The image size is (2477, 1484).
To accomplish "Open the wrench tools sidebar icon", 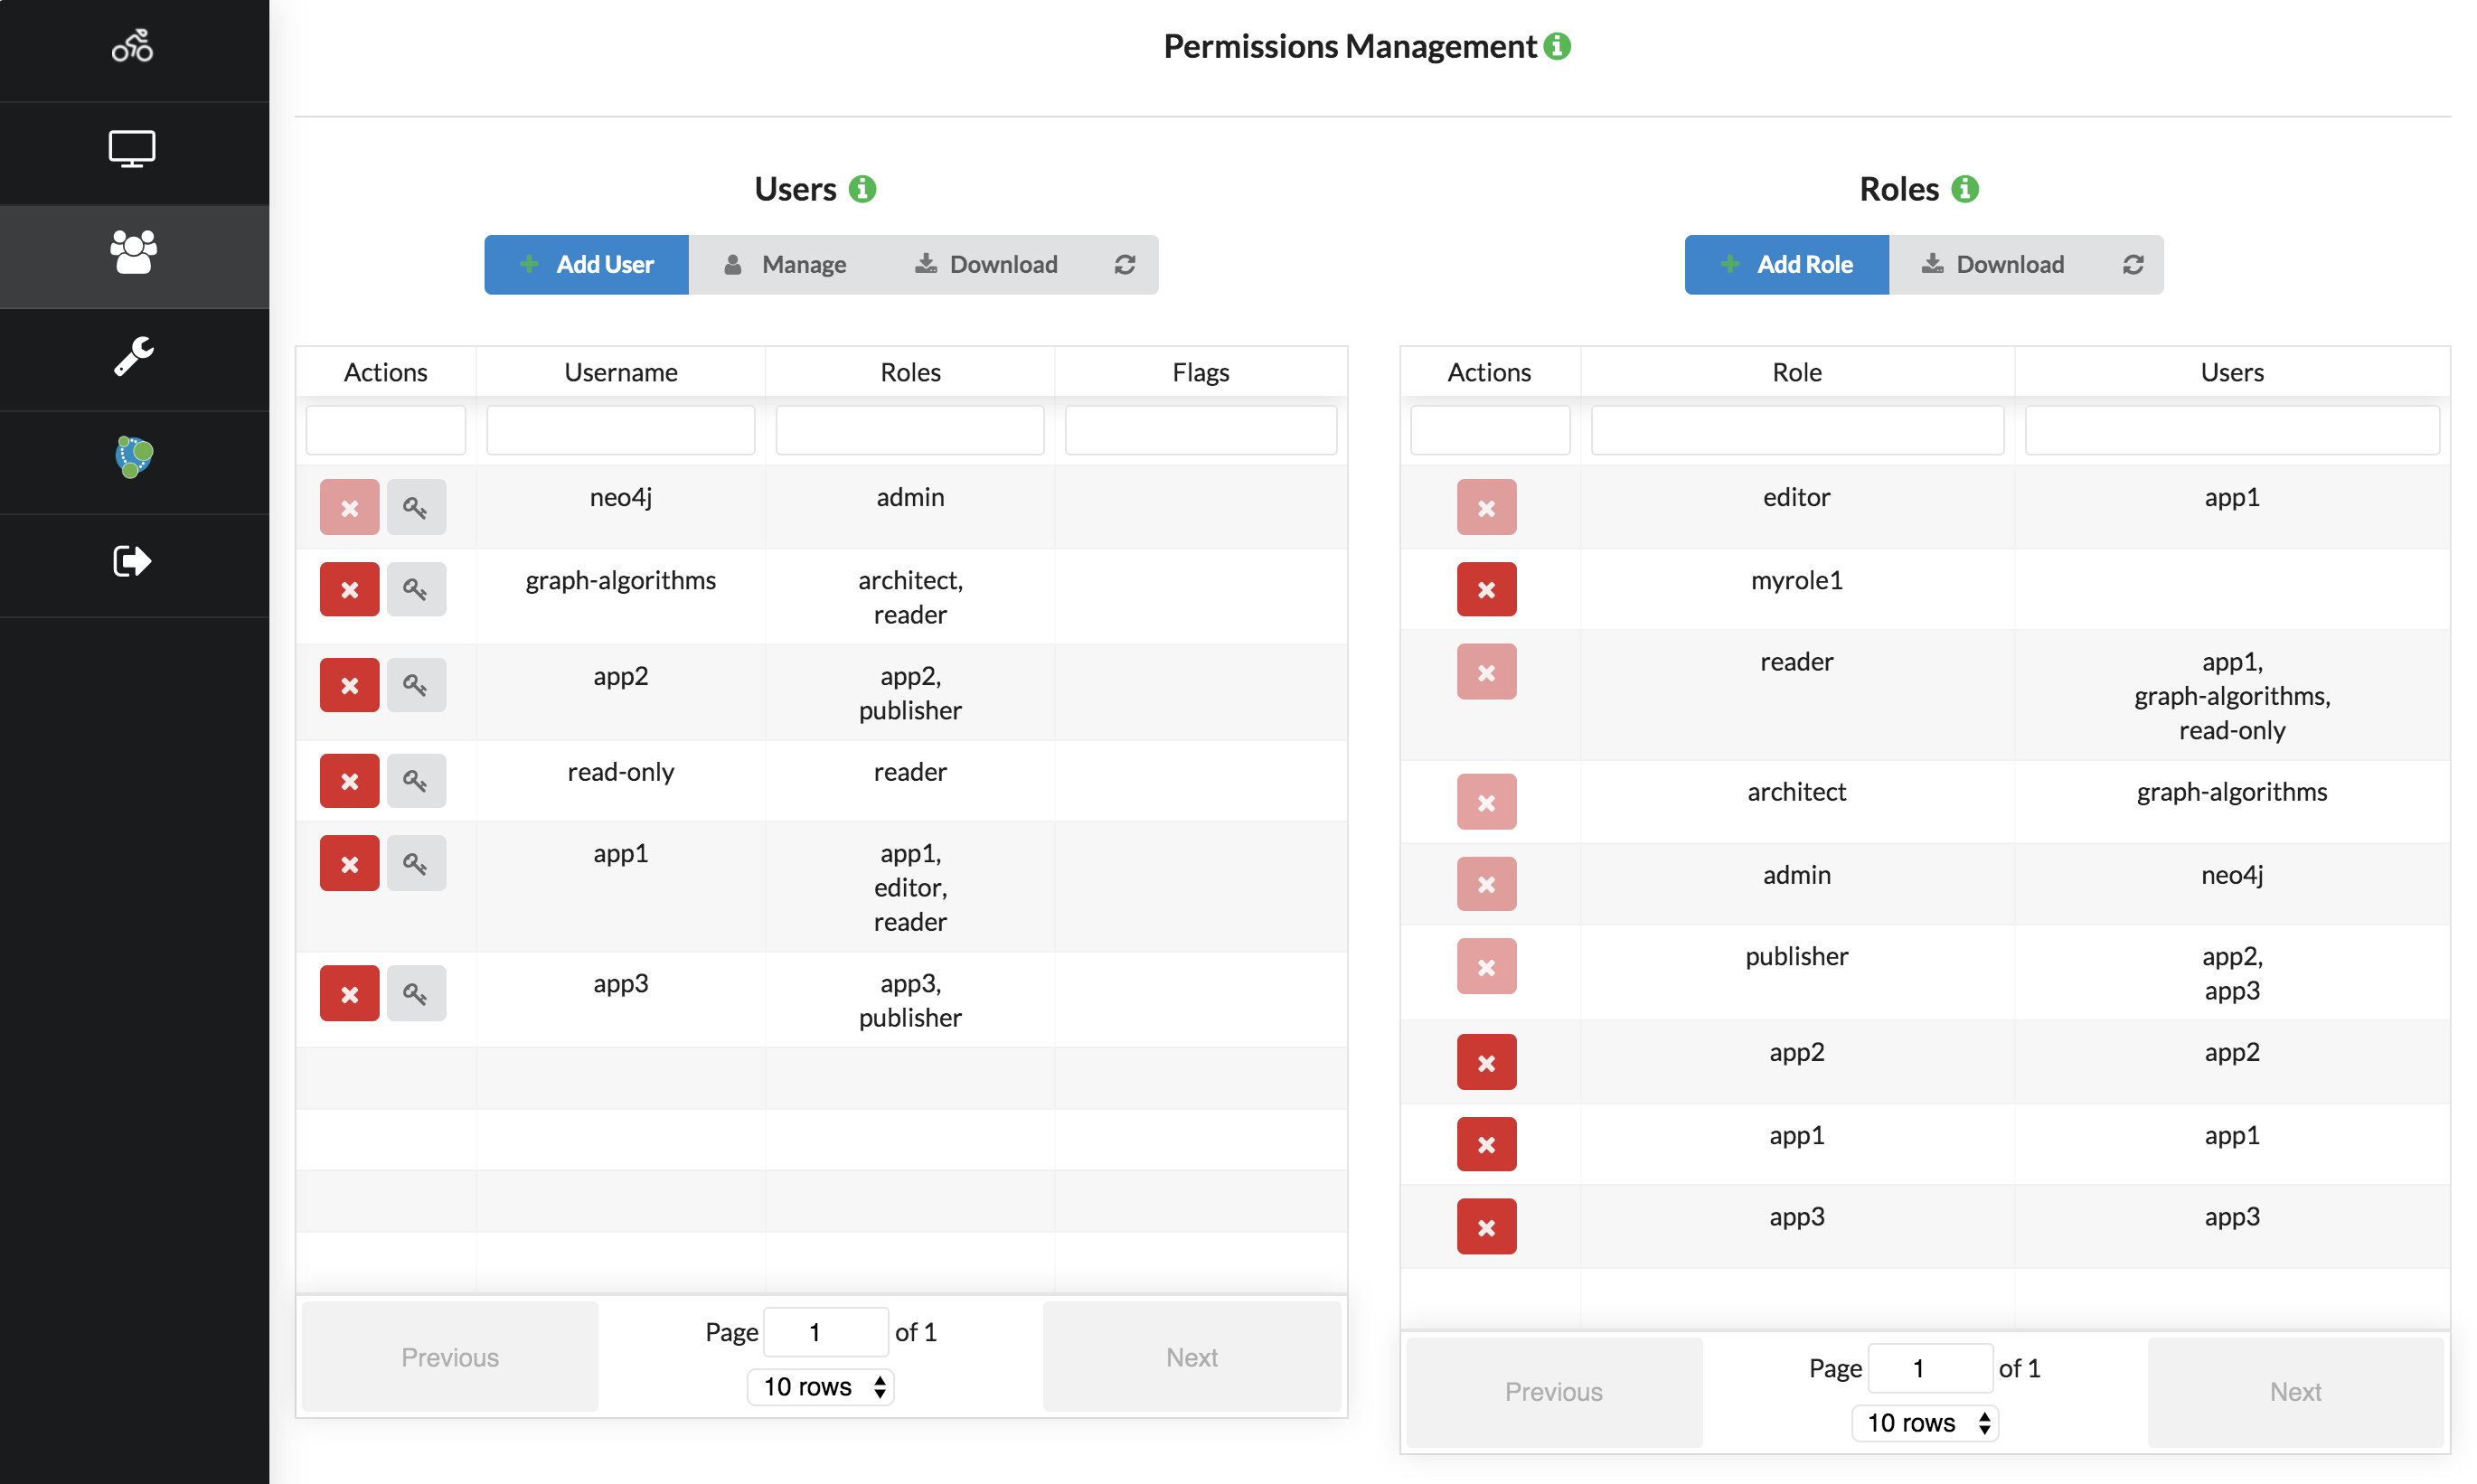I will pyautogui.click(x=132, y=356).
